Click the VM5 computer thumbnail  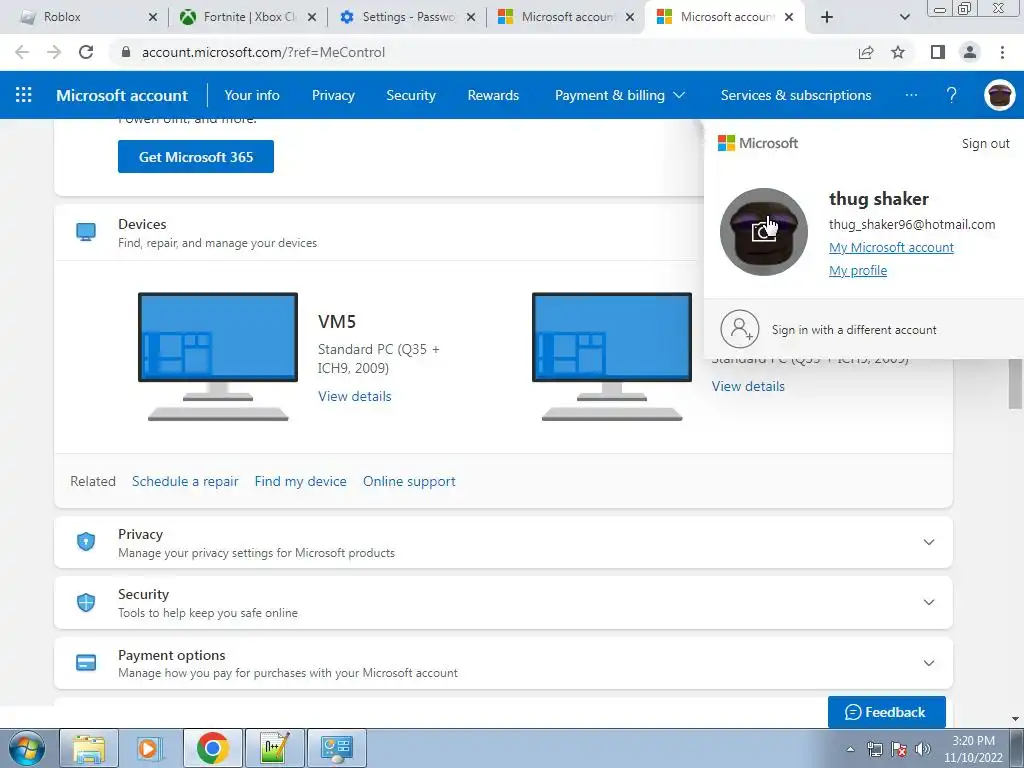(218, 357)
